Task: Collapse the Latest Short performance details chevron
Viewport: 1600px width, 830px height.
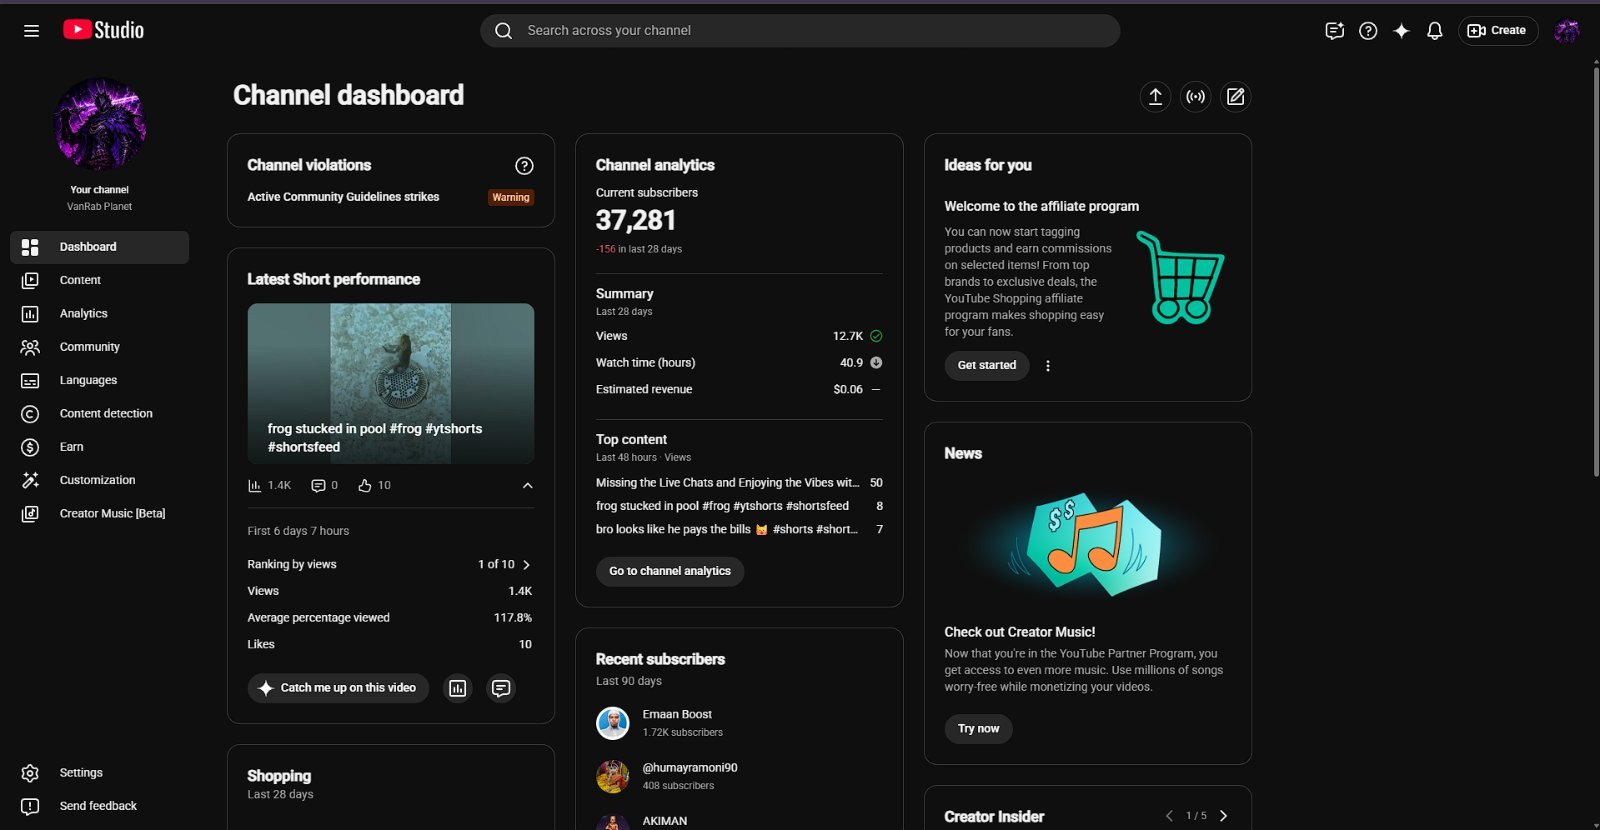Action: click(x=528, y=486)
